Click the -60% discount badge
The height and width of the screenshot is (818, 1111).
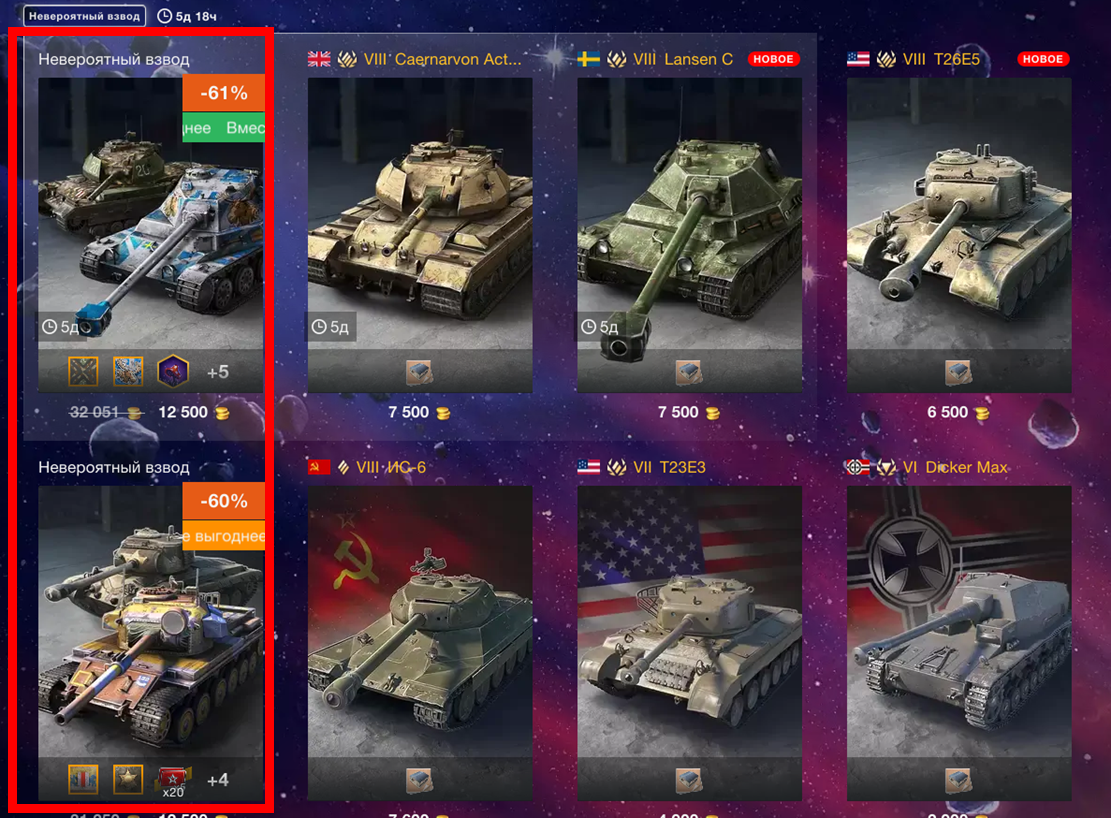tap(223, 501)
